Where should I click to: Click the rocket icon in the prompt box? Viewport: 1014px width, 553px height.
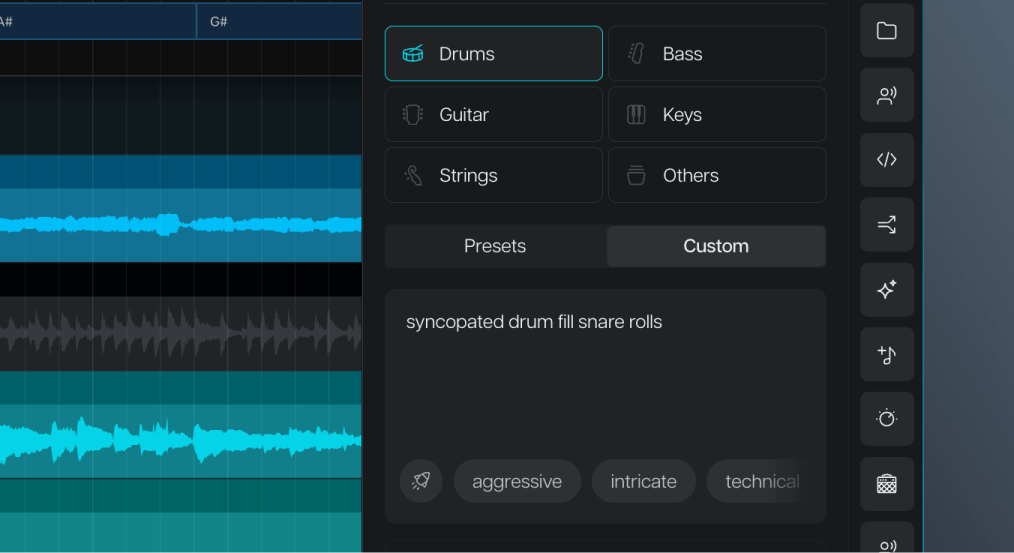click(421, 481)
